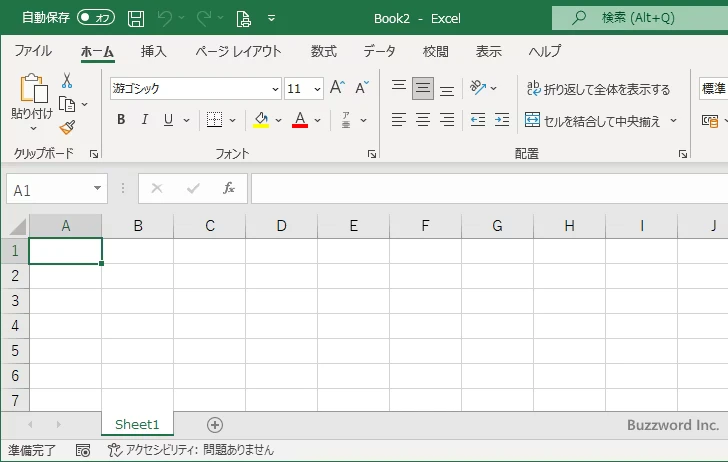Select row 3 header
728x462 pixels.
15,301
